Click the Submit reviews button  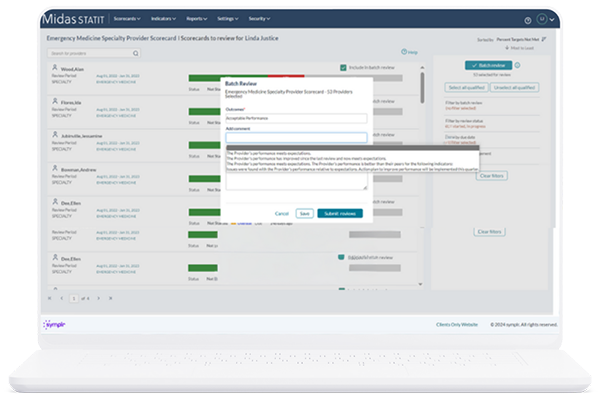click(x=340, y=214)
